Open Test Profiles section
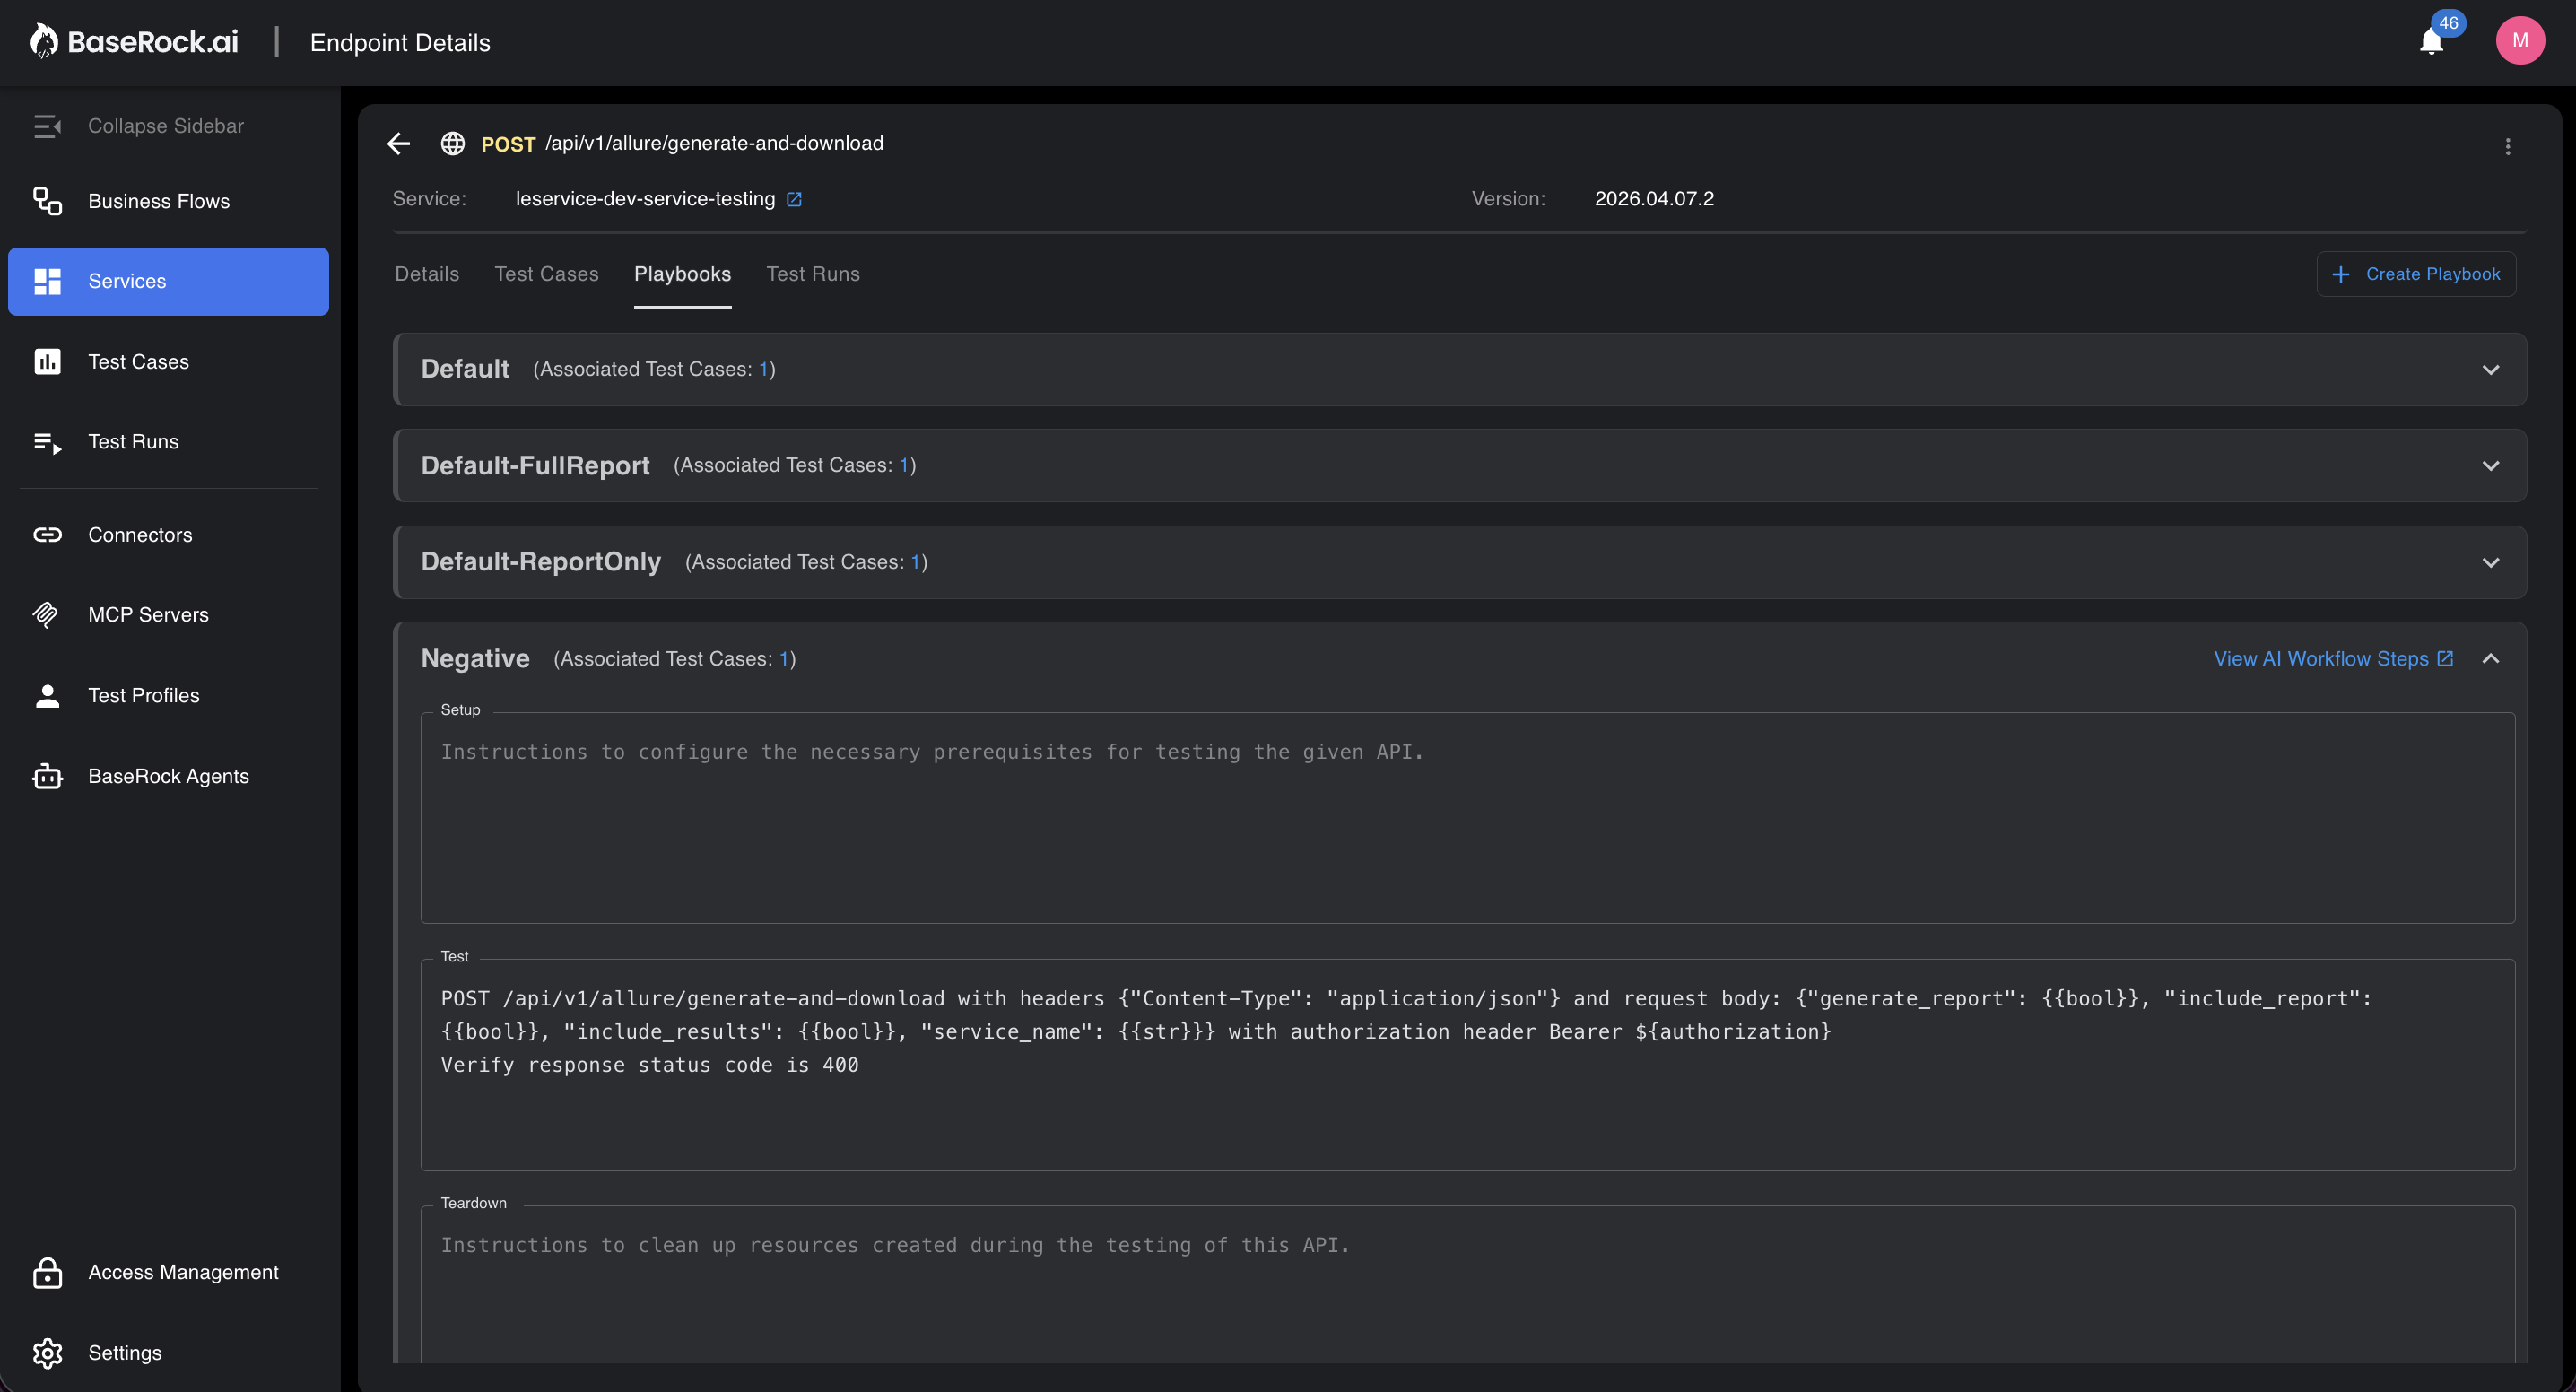 coord(143,695)
